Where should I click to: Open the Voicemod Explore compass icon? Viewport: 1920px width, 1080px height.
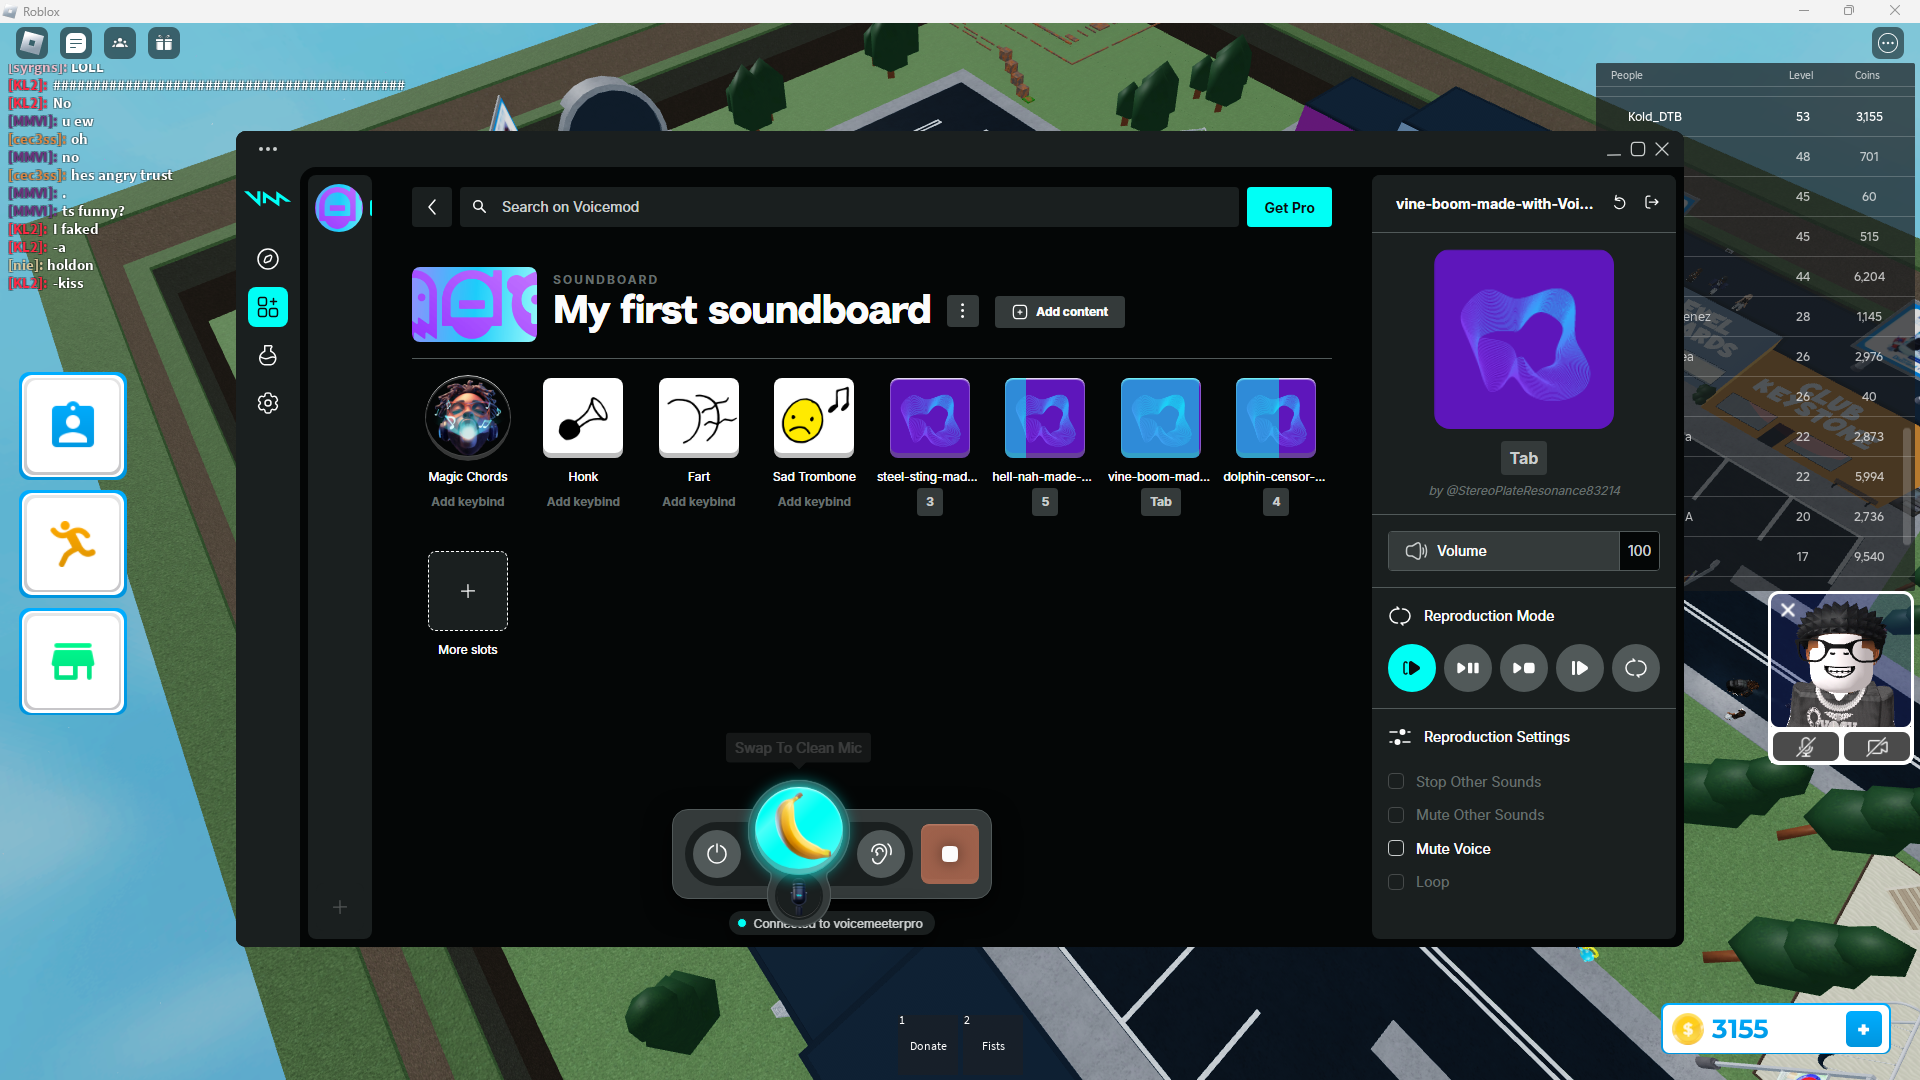268,259
